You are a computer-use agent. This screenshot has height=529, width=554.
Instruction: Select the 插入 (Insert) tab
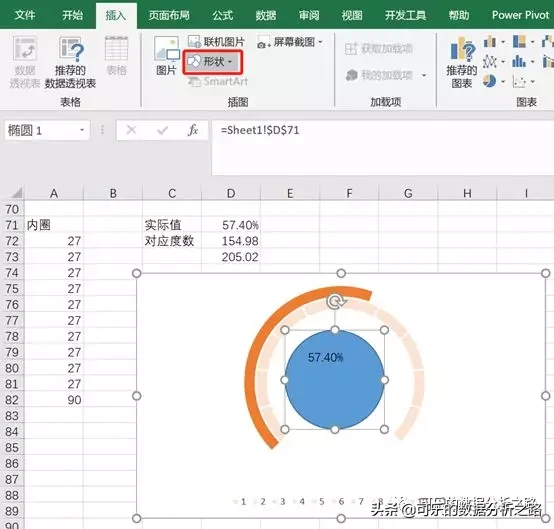pos(116,15)
